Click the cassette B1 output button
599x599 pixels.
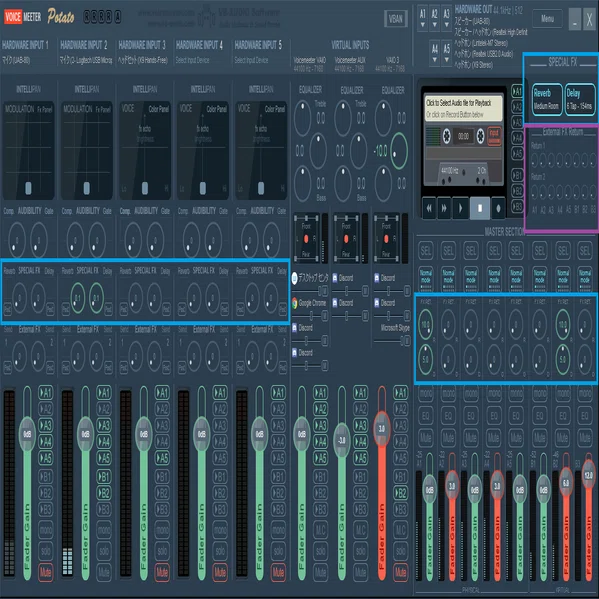pyautogui.click(x=517, y=175)
